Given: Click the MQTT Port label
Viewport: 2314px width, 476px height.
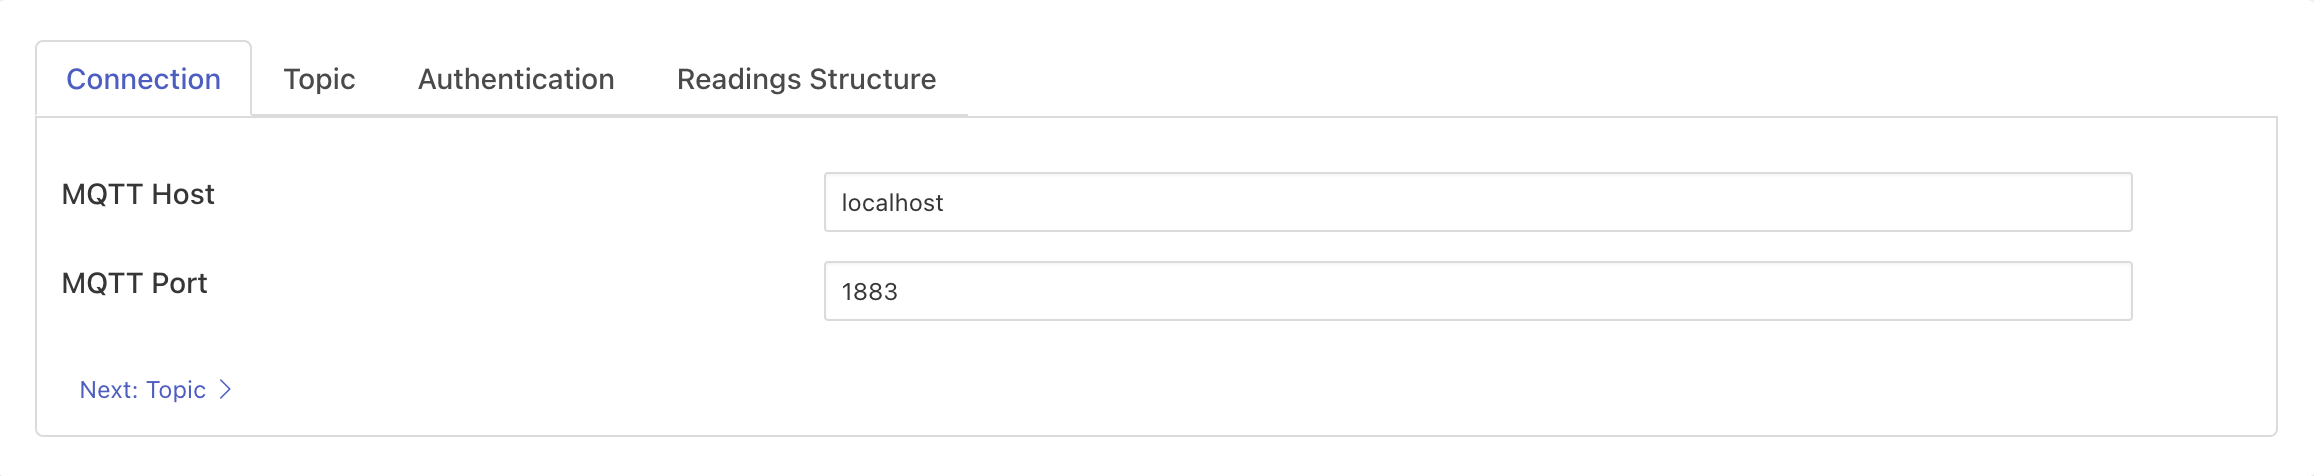Looking at the screenshot, I should (134, 283).
